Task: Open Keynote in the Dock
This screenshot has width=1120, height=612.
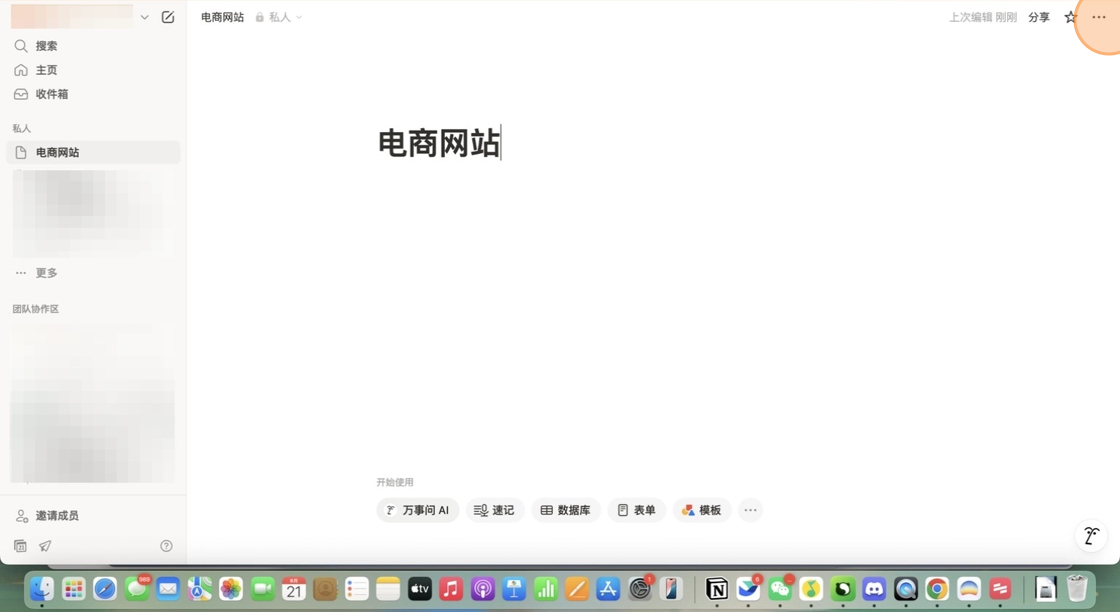Action: 514,588
